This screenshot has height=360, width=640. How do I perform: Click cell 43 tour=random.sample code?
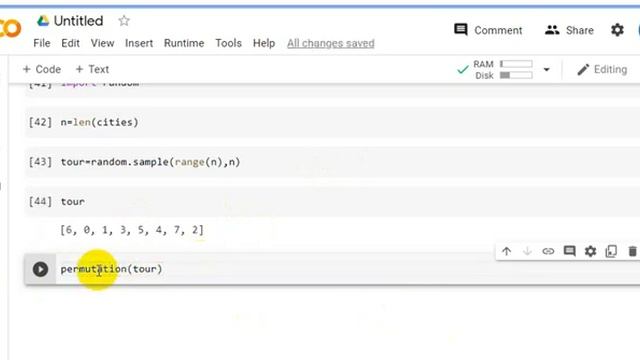click(x=150, y=162)
